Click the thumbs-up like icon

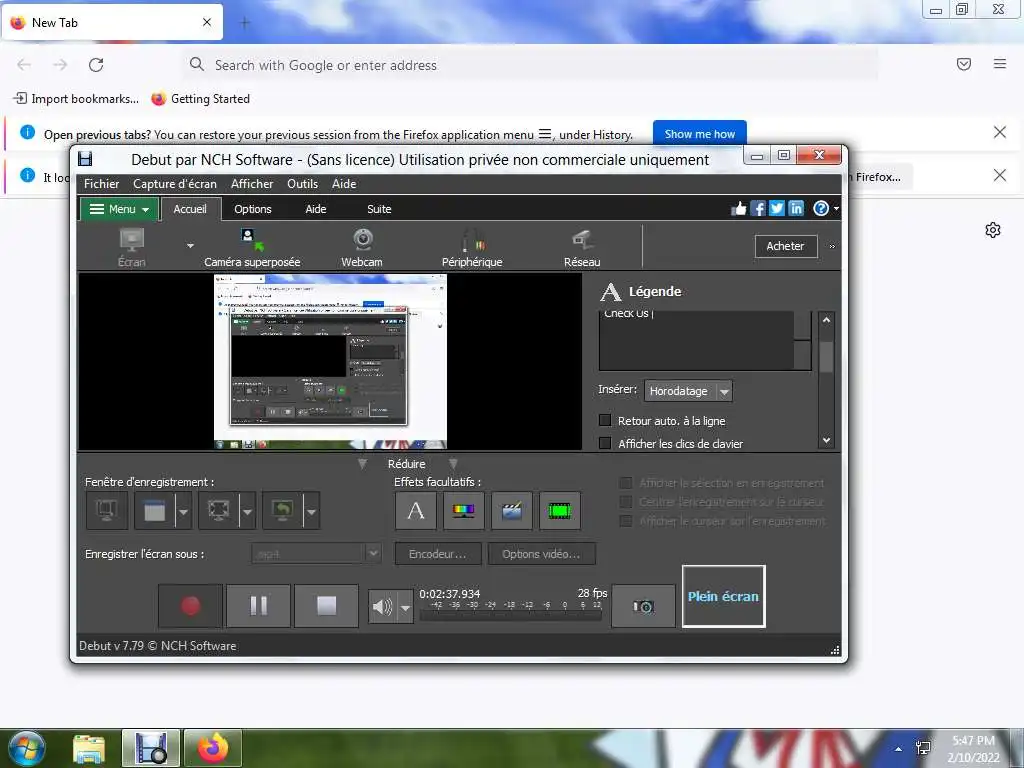point(739,208)
